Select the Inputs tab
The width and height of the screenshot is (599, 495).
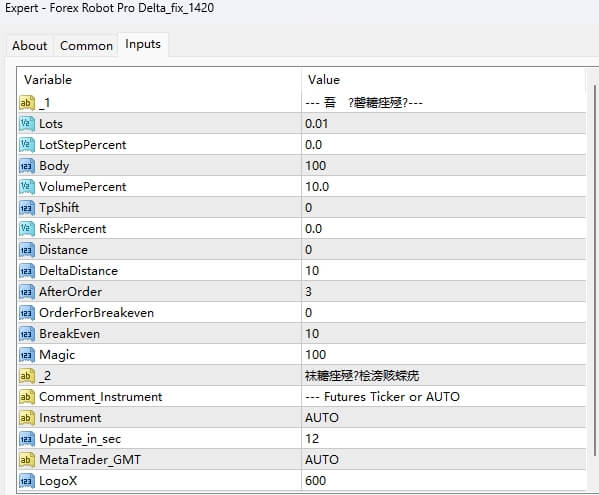143,44
